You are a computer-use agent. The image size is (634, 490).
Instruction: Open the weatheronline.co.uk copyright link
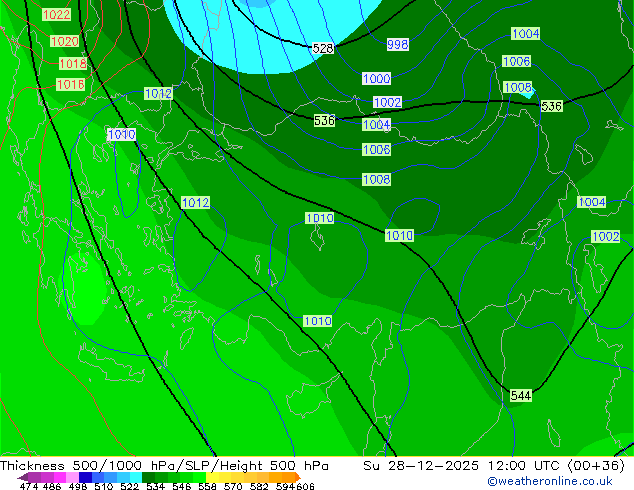[550, 481]
